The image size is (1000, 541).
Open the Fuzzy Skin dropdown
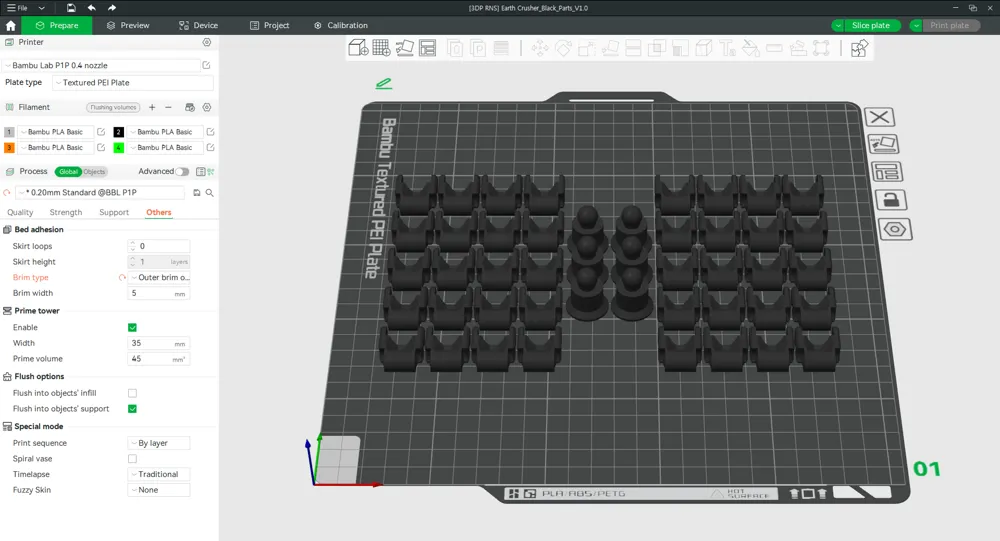point(159,490)
